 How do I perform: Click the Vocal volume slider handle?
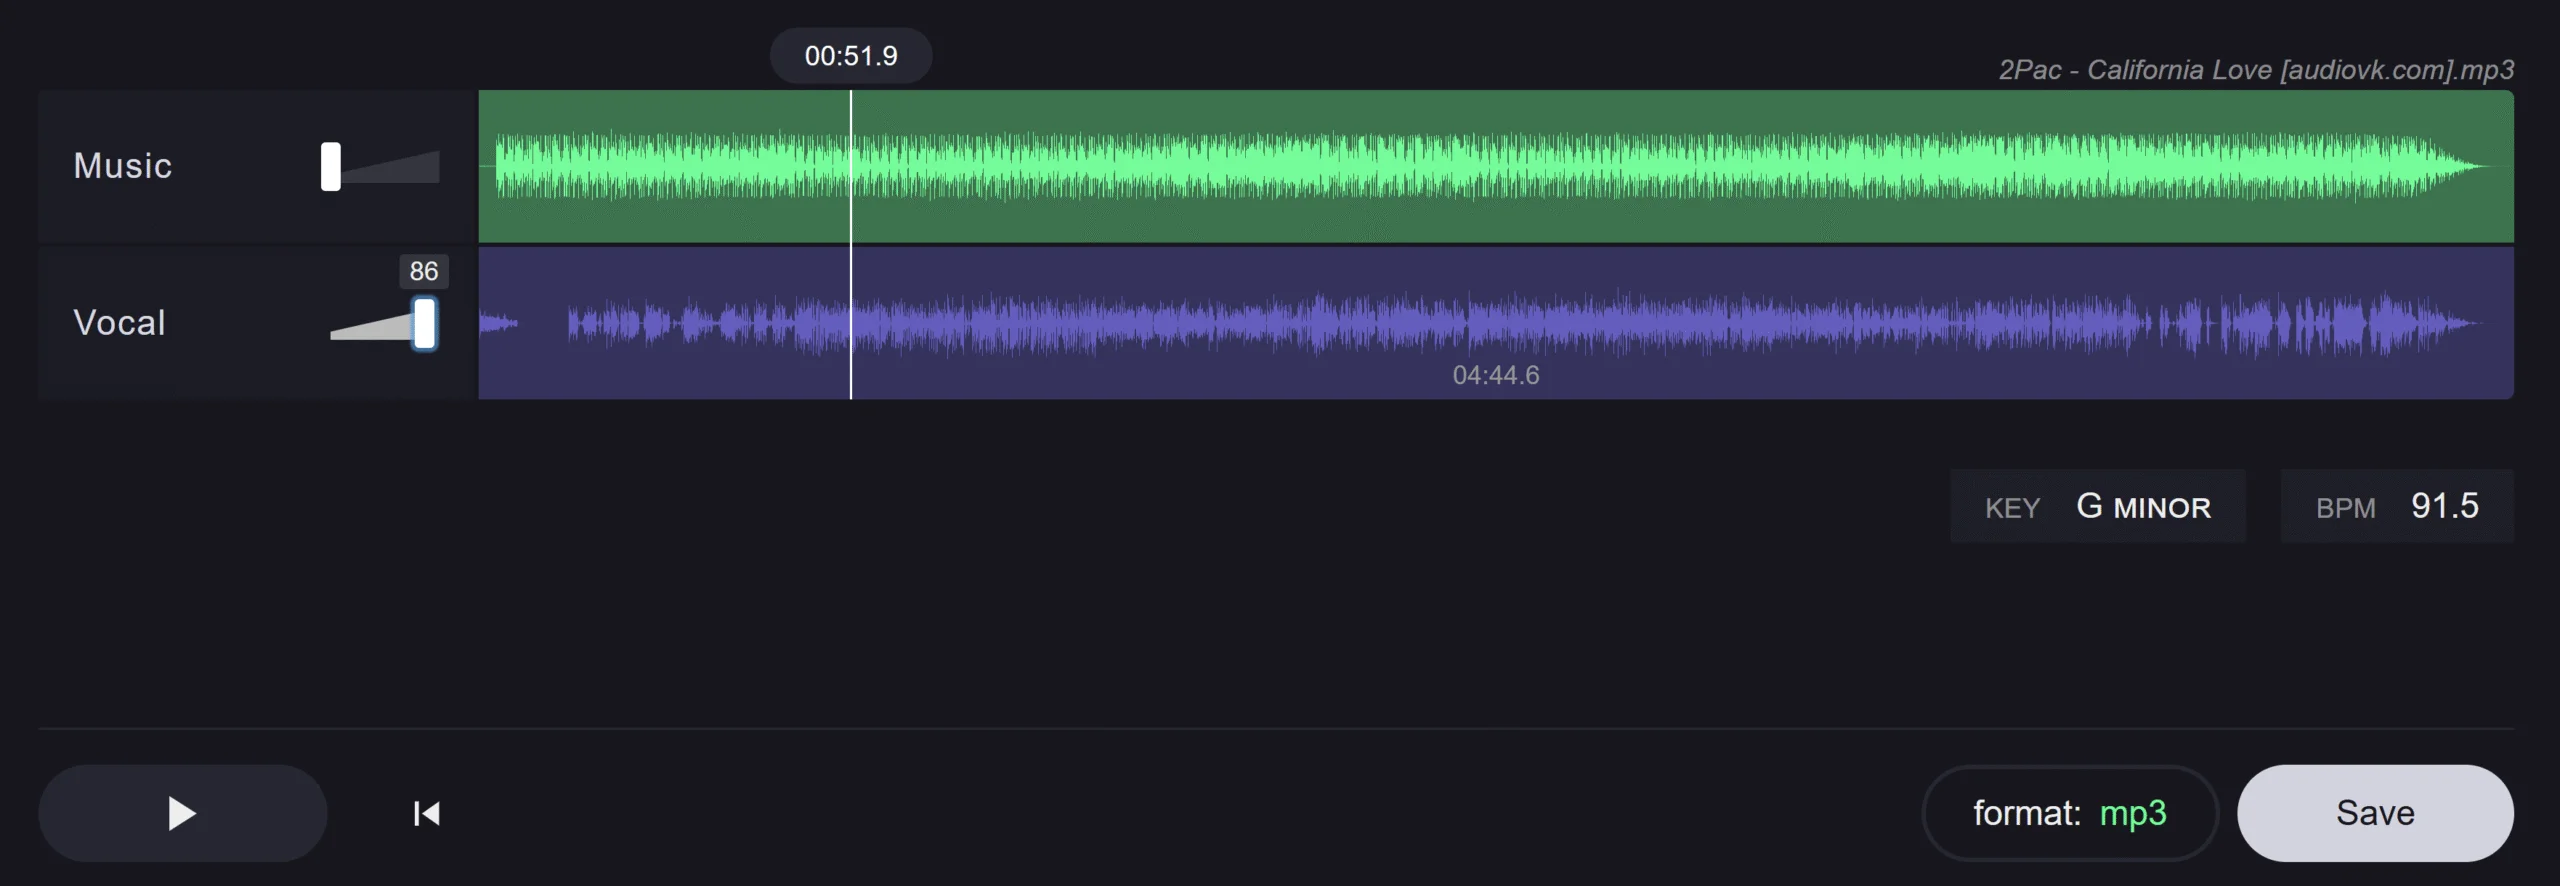(425, 323)
